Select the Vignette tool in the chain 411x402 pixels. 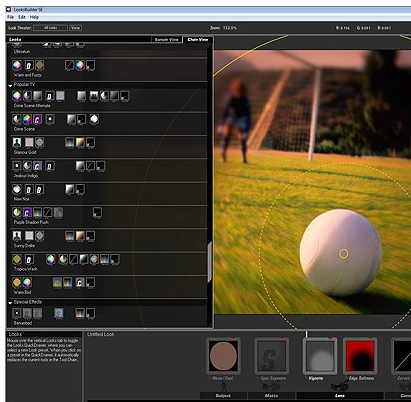[320, 356]
